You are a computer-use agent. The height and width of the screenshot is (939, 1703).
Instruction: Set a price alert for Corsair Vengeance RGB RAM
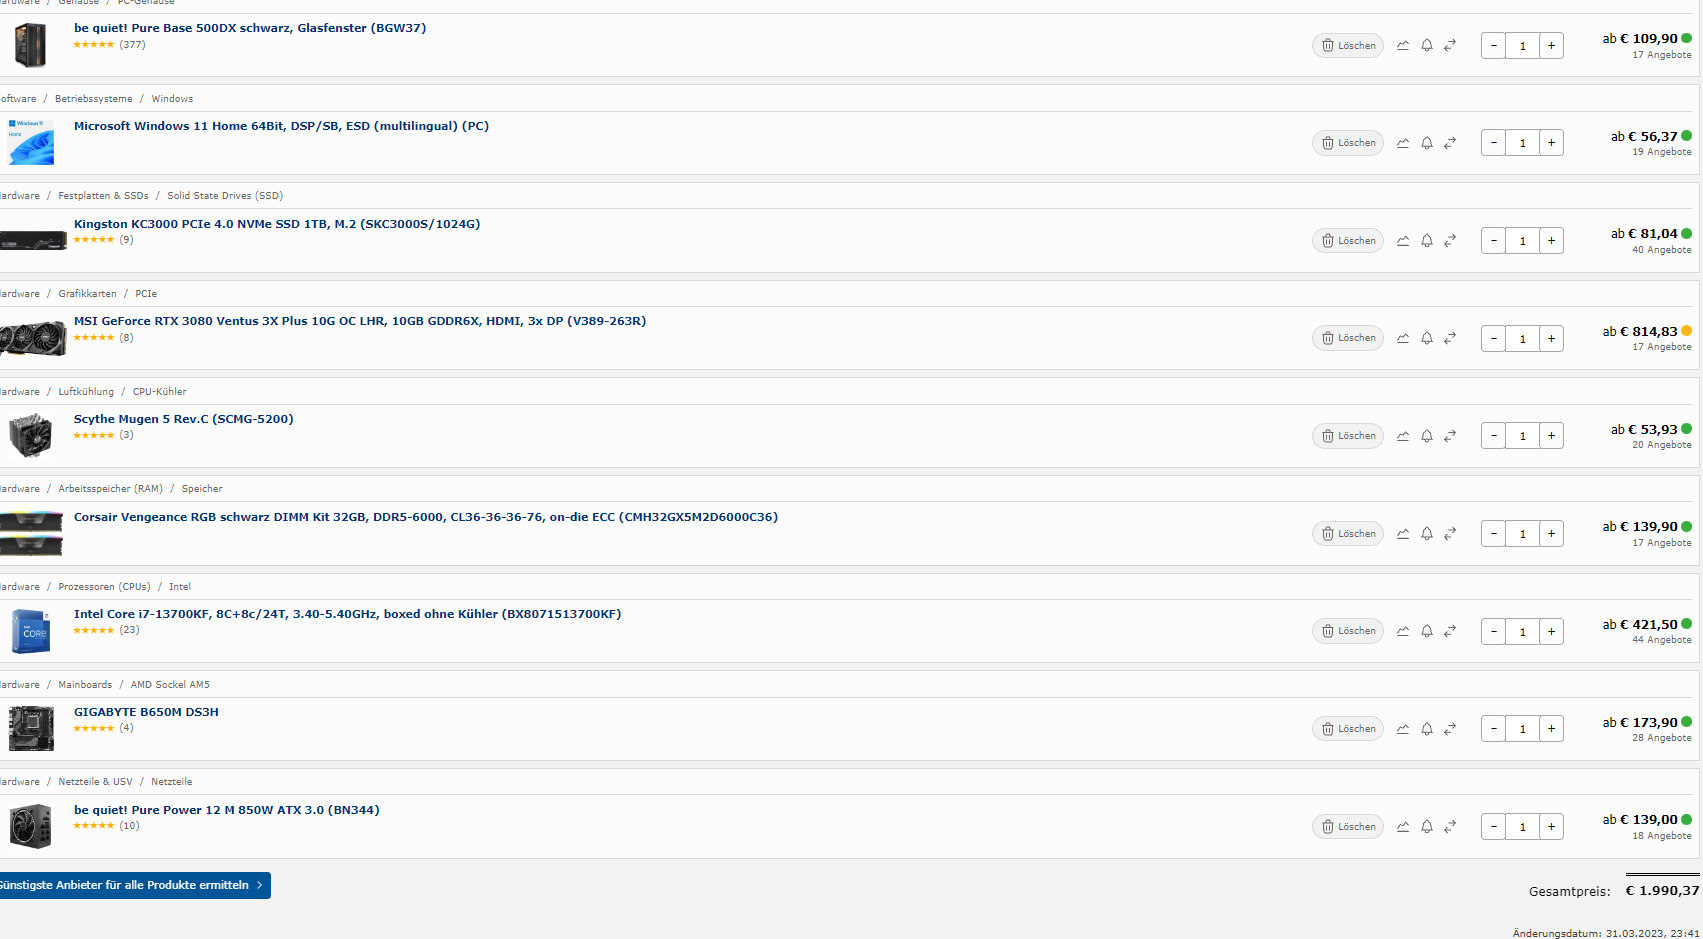click(1427, 533)
